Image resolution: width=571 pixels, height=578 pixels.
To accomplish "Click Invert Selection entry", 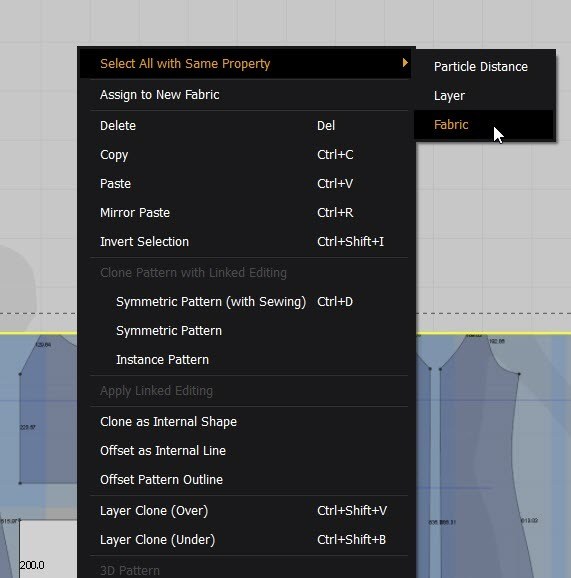I will tap(246, 242).
